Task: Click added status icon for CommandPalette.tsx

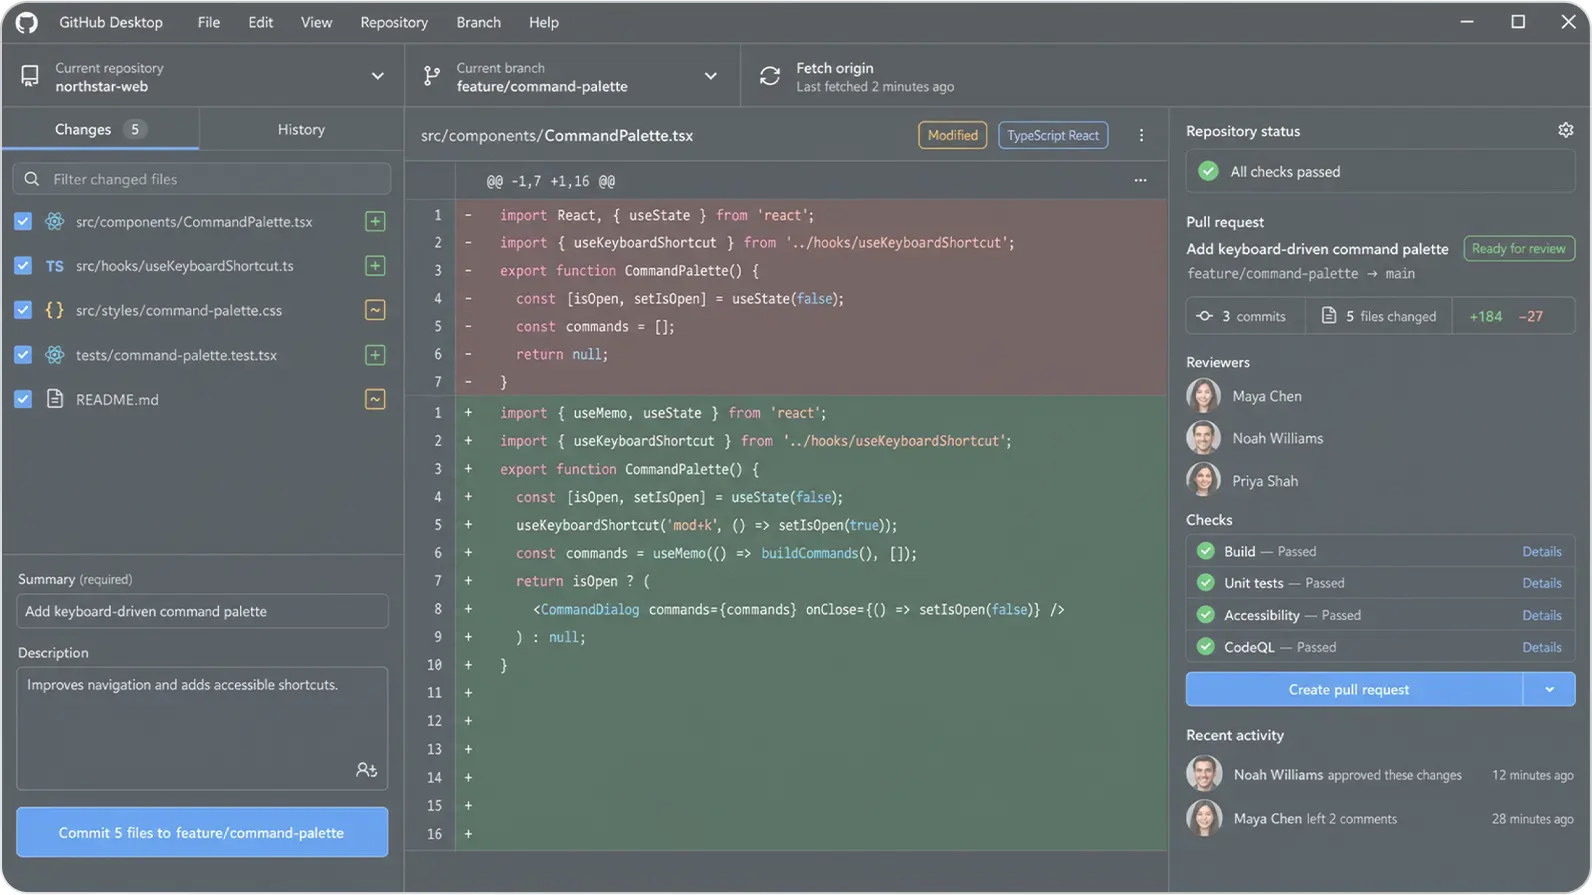Action: 375,221
